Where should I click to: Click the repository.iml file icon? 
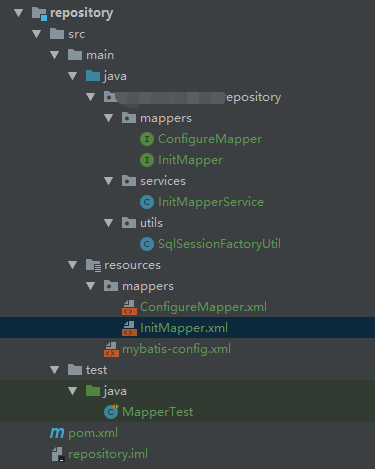click(58, 454)
